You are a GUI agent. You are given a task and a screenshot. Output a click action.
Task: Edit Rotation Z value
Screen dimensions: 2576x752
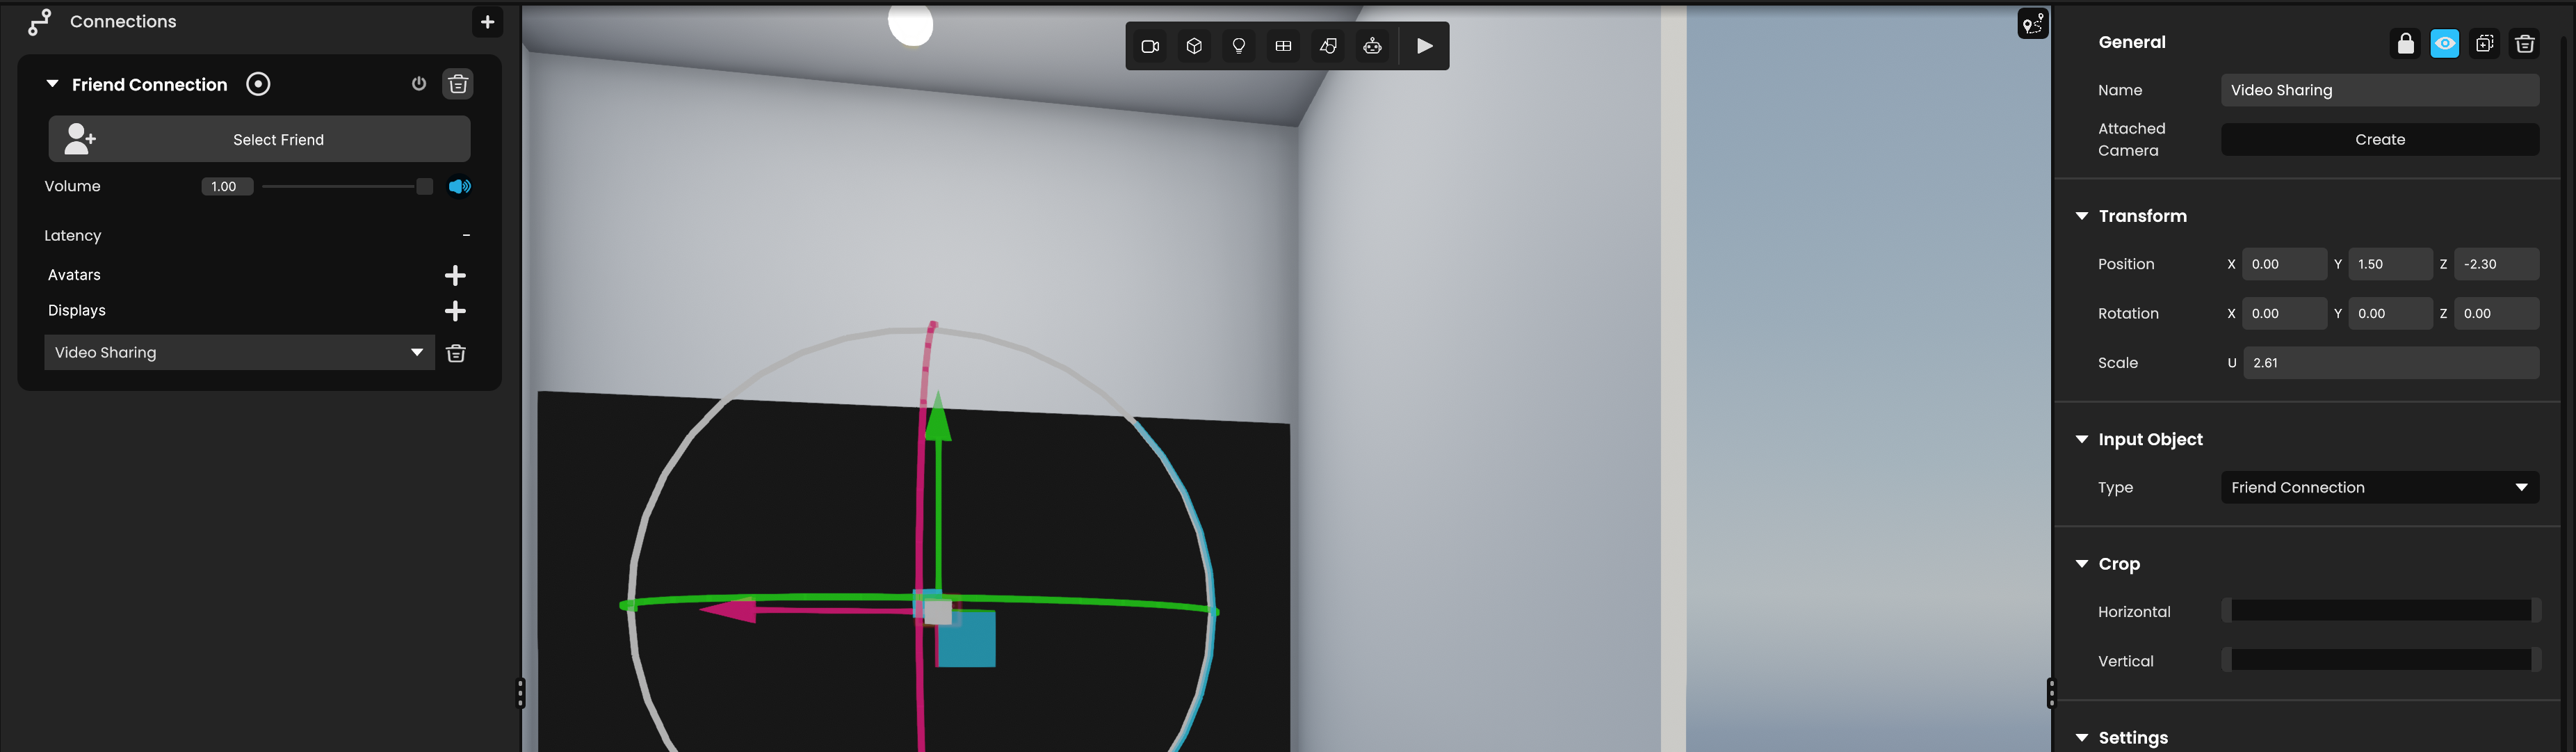(x=2497, y=313)
